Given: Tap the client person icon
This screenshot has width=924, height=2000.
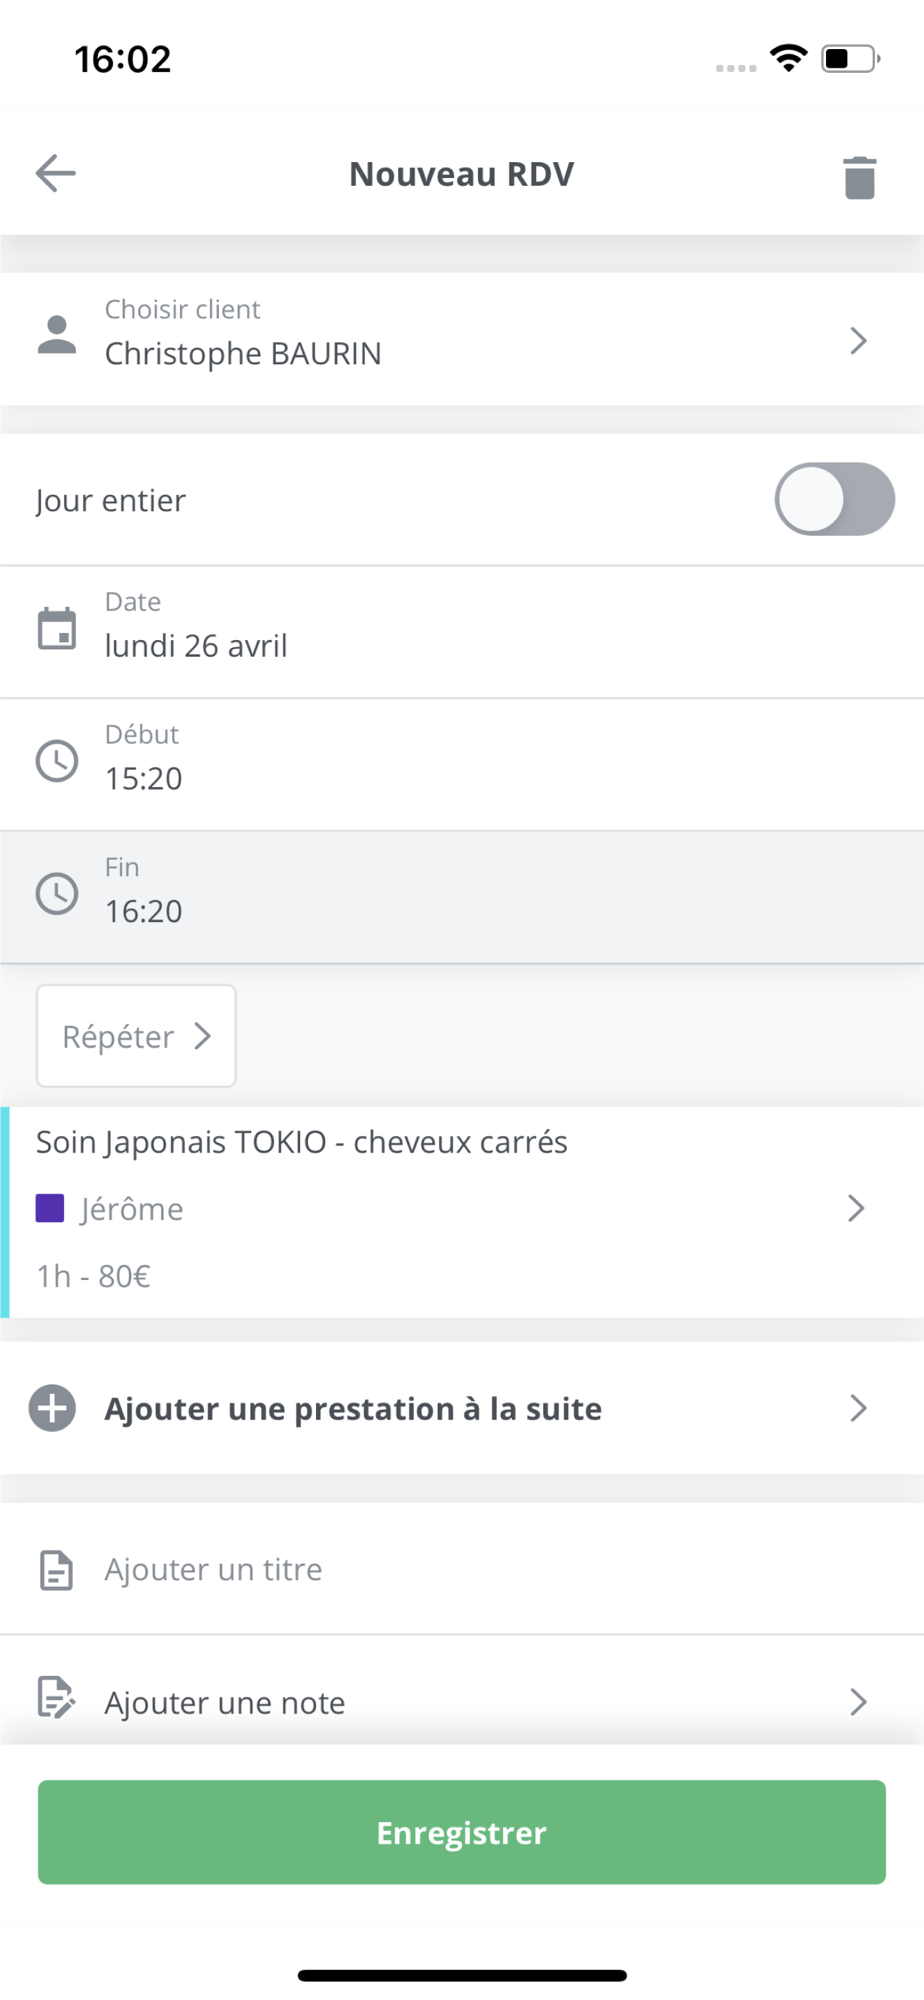Looking at the screenshot, I should click(x=57, y=335).
